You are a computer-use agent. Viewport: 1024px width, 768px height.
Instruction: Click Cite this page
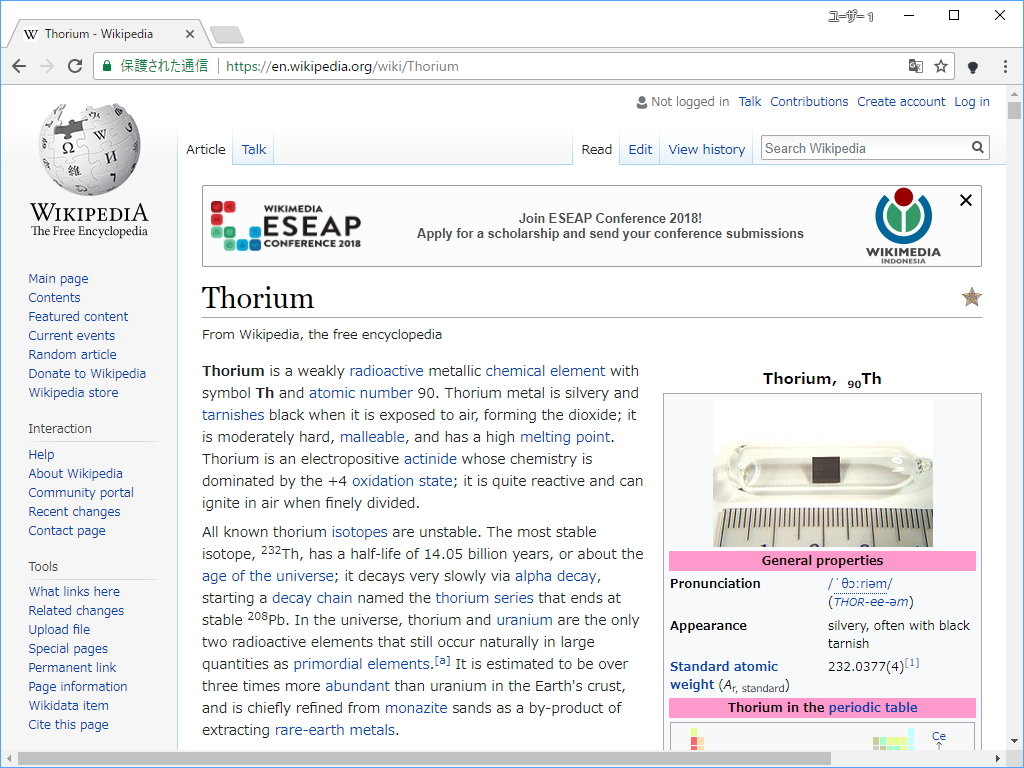68,724
